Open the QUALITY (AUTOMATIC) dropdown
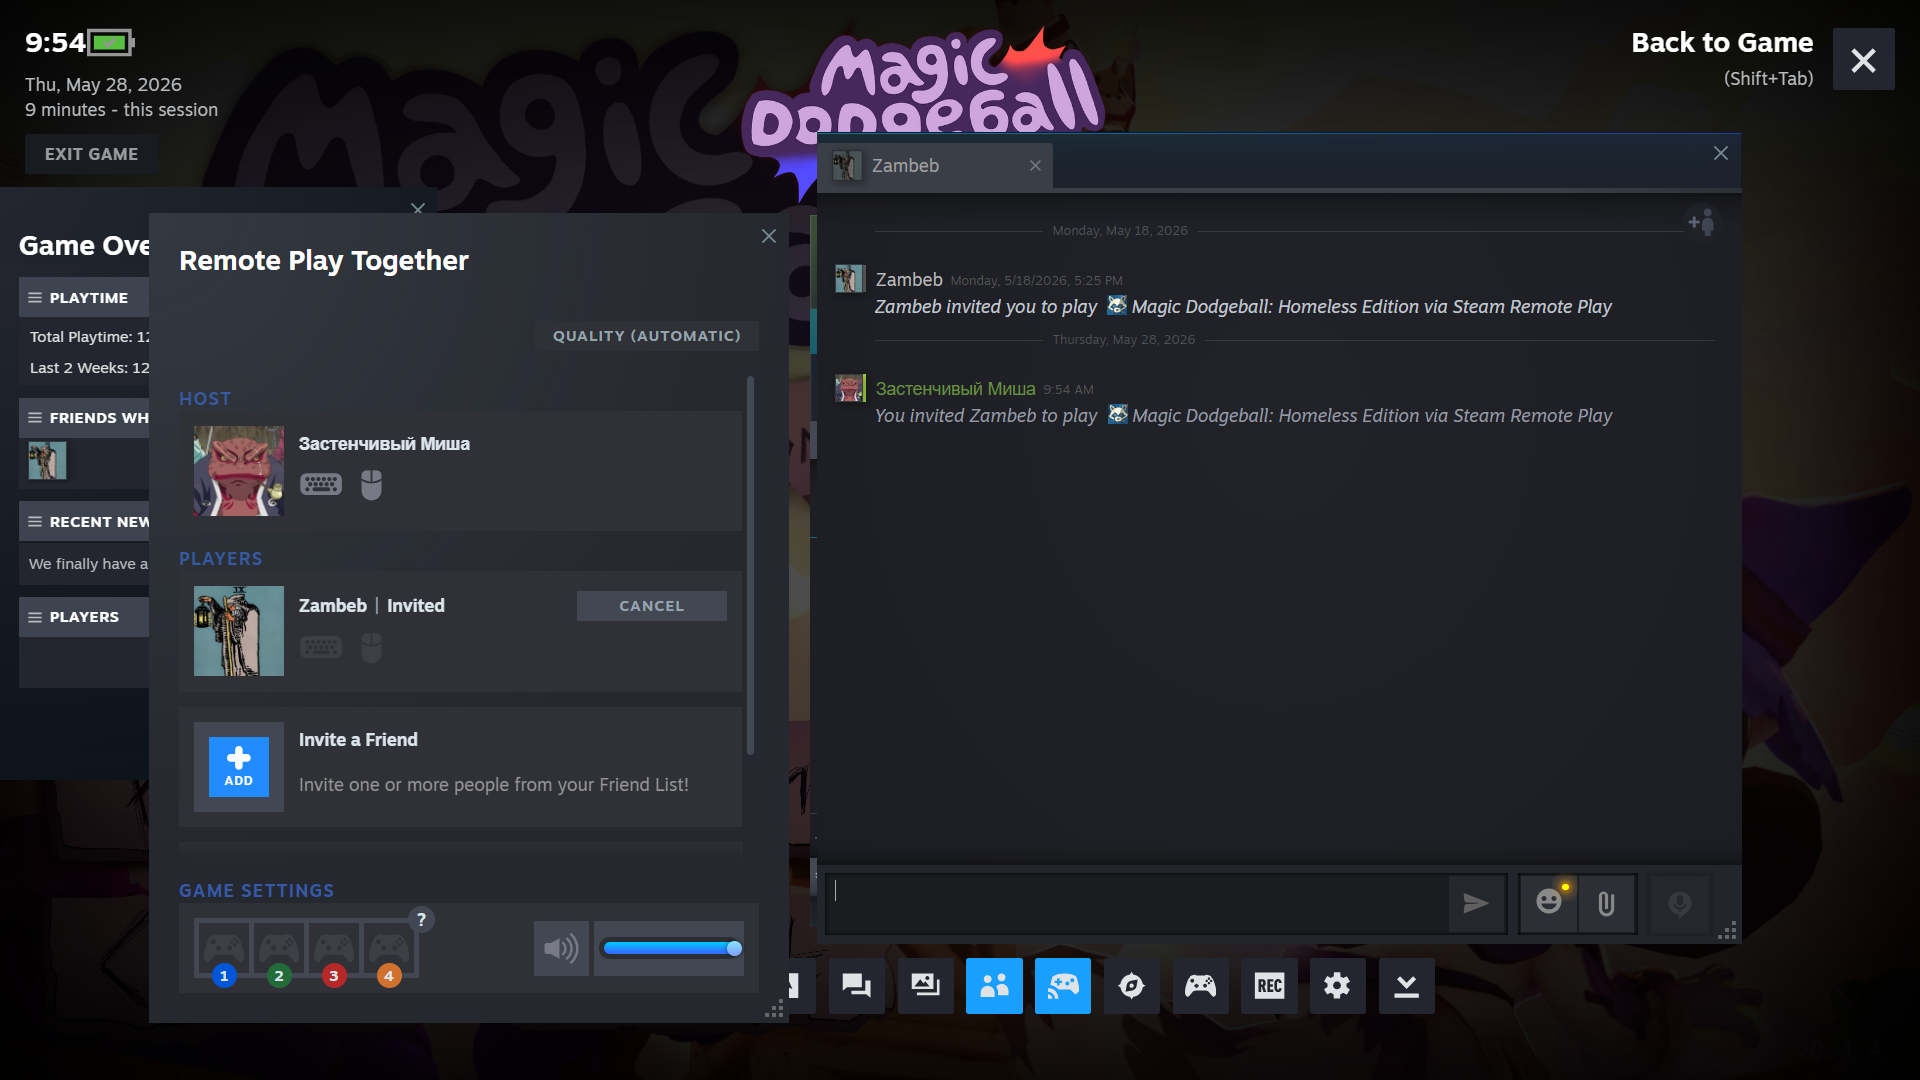The image size is (1920, 1080). (x=647, y=336)
